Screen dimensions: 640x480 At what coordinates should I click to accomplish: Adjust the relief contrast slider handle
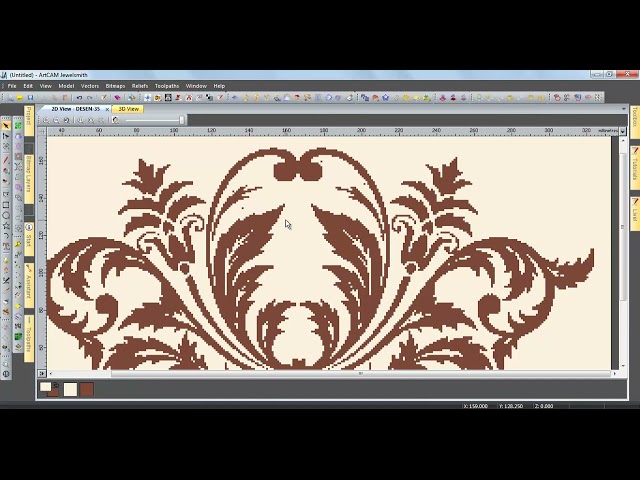[182, 120]
